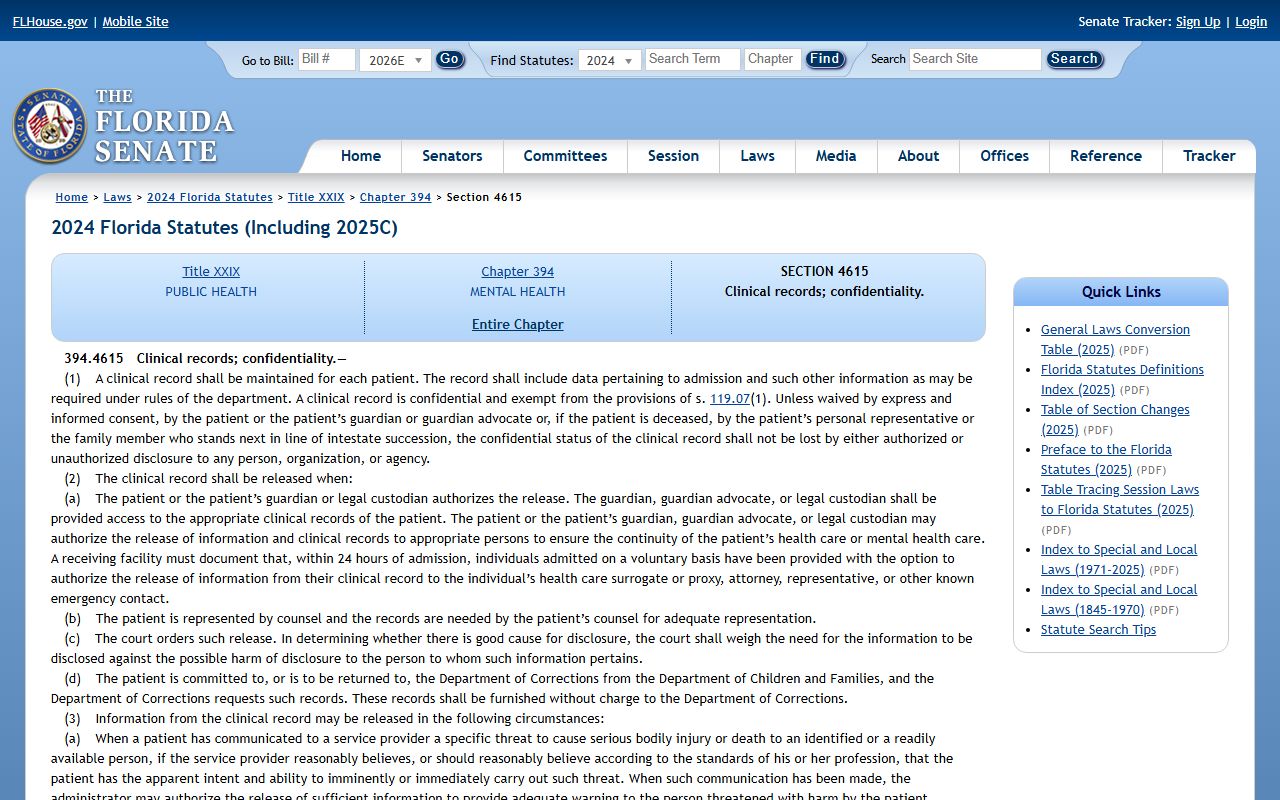Click the Find button for statutes

click(x=825, y=59)
